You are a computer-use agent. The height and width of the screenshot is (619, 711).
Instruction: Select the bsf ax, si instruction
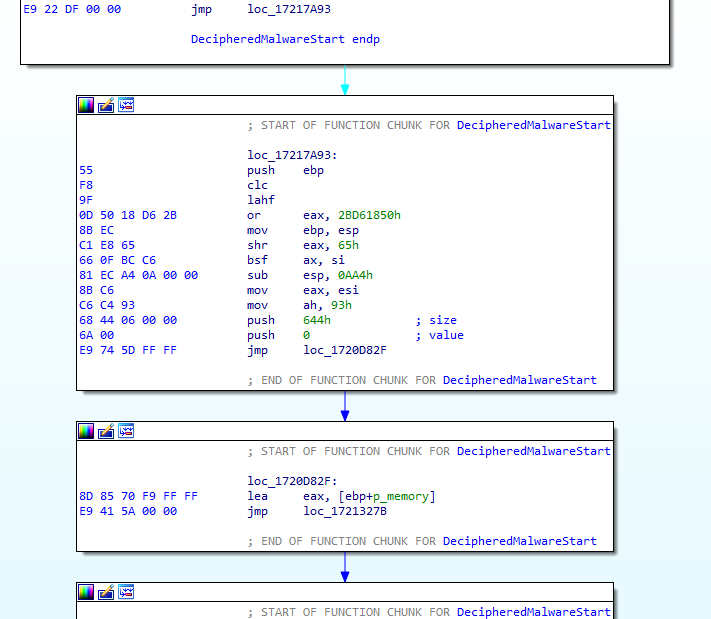pyautogui.click(x=296, y=260)
